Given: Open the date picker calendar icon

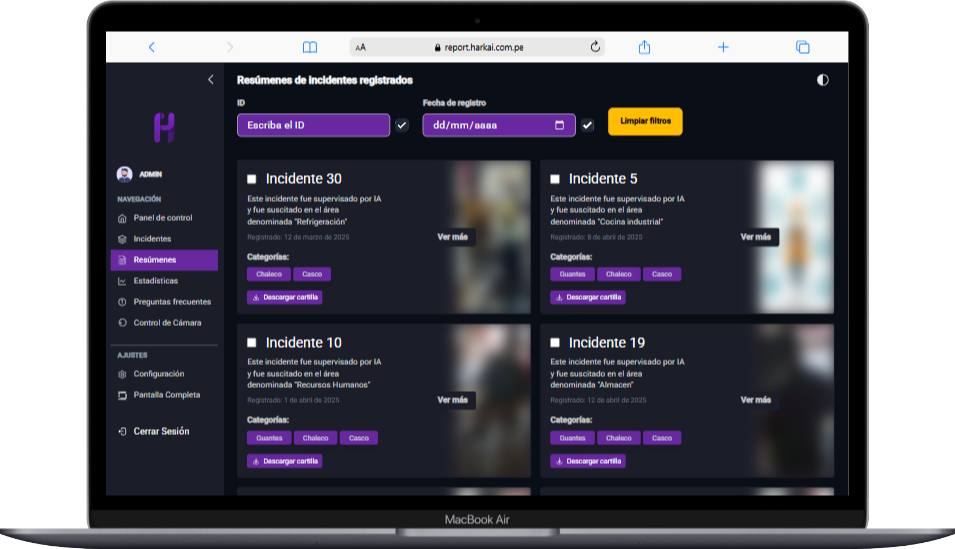Looking at the screenshot, I should (560, 125).
